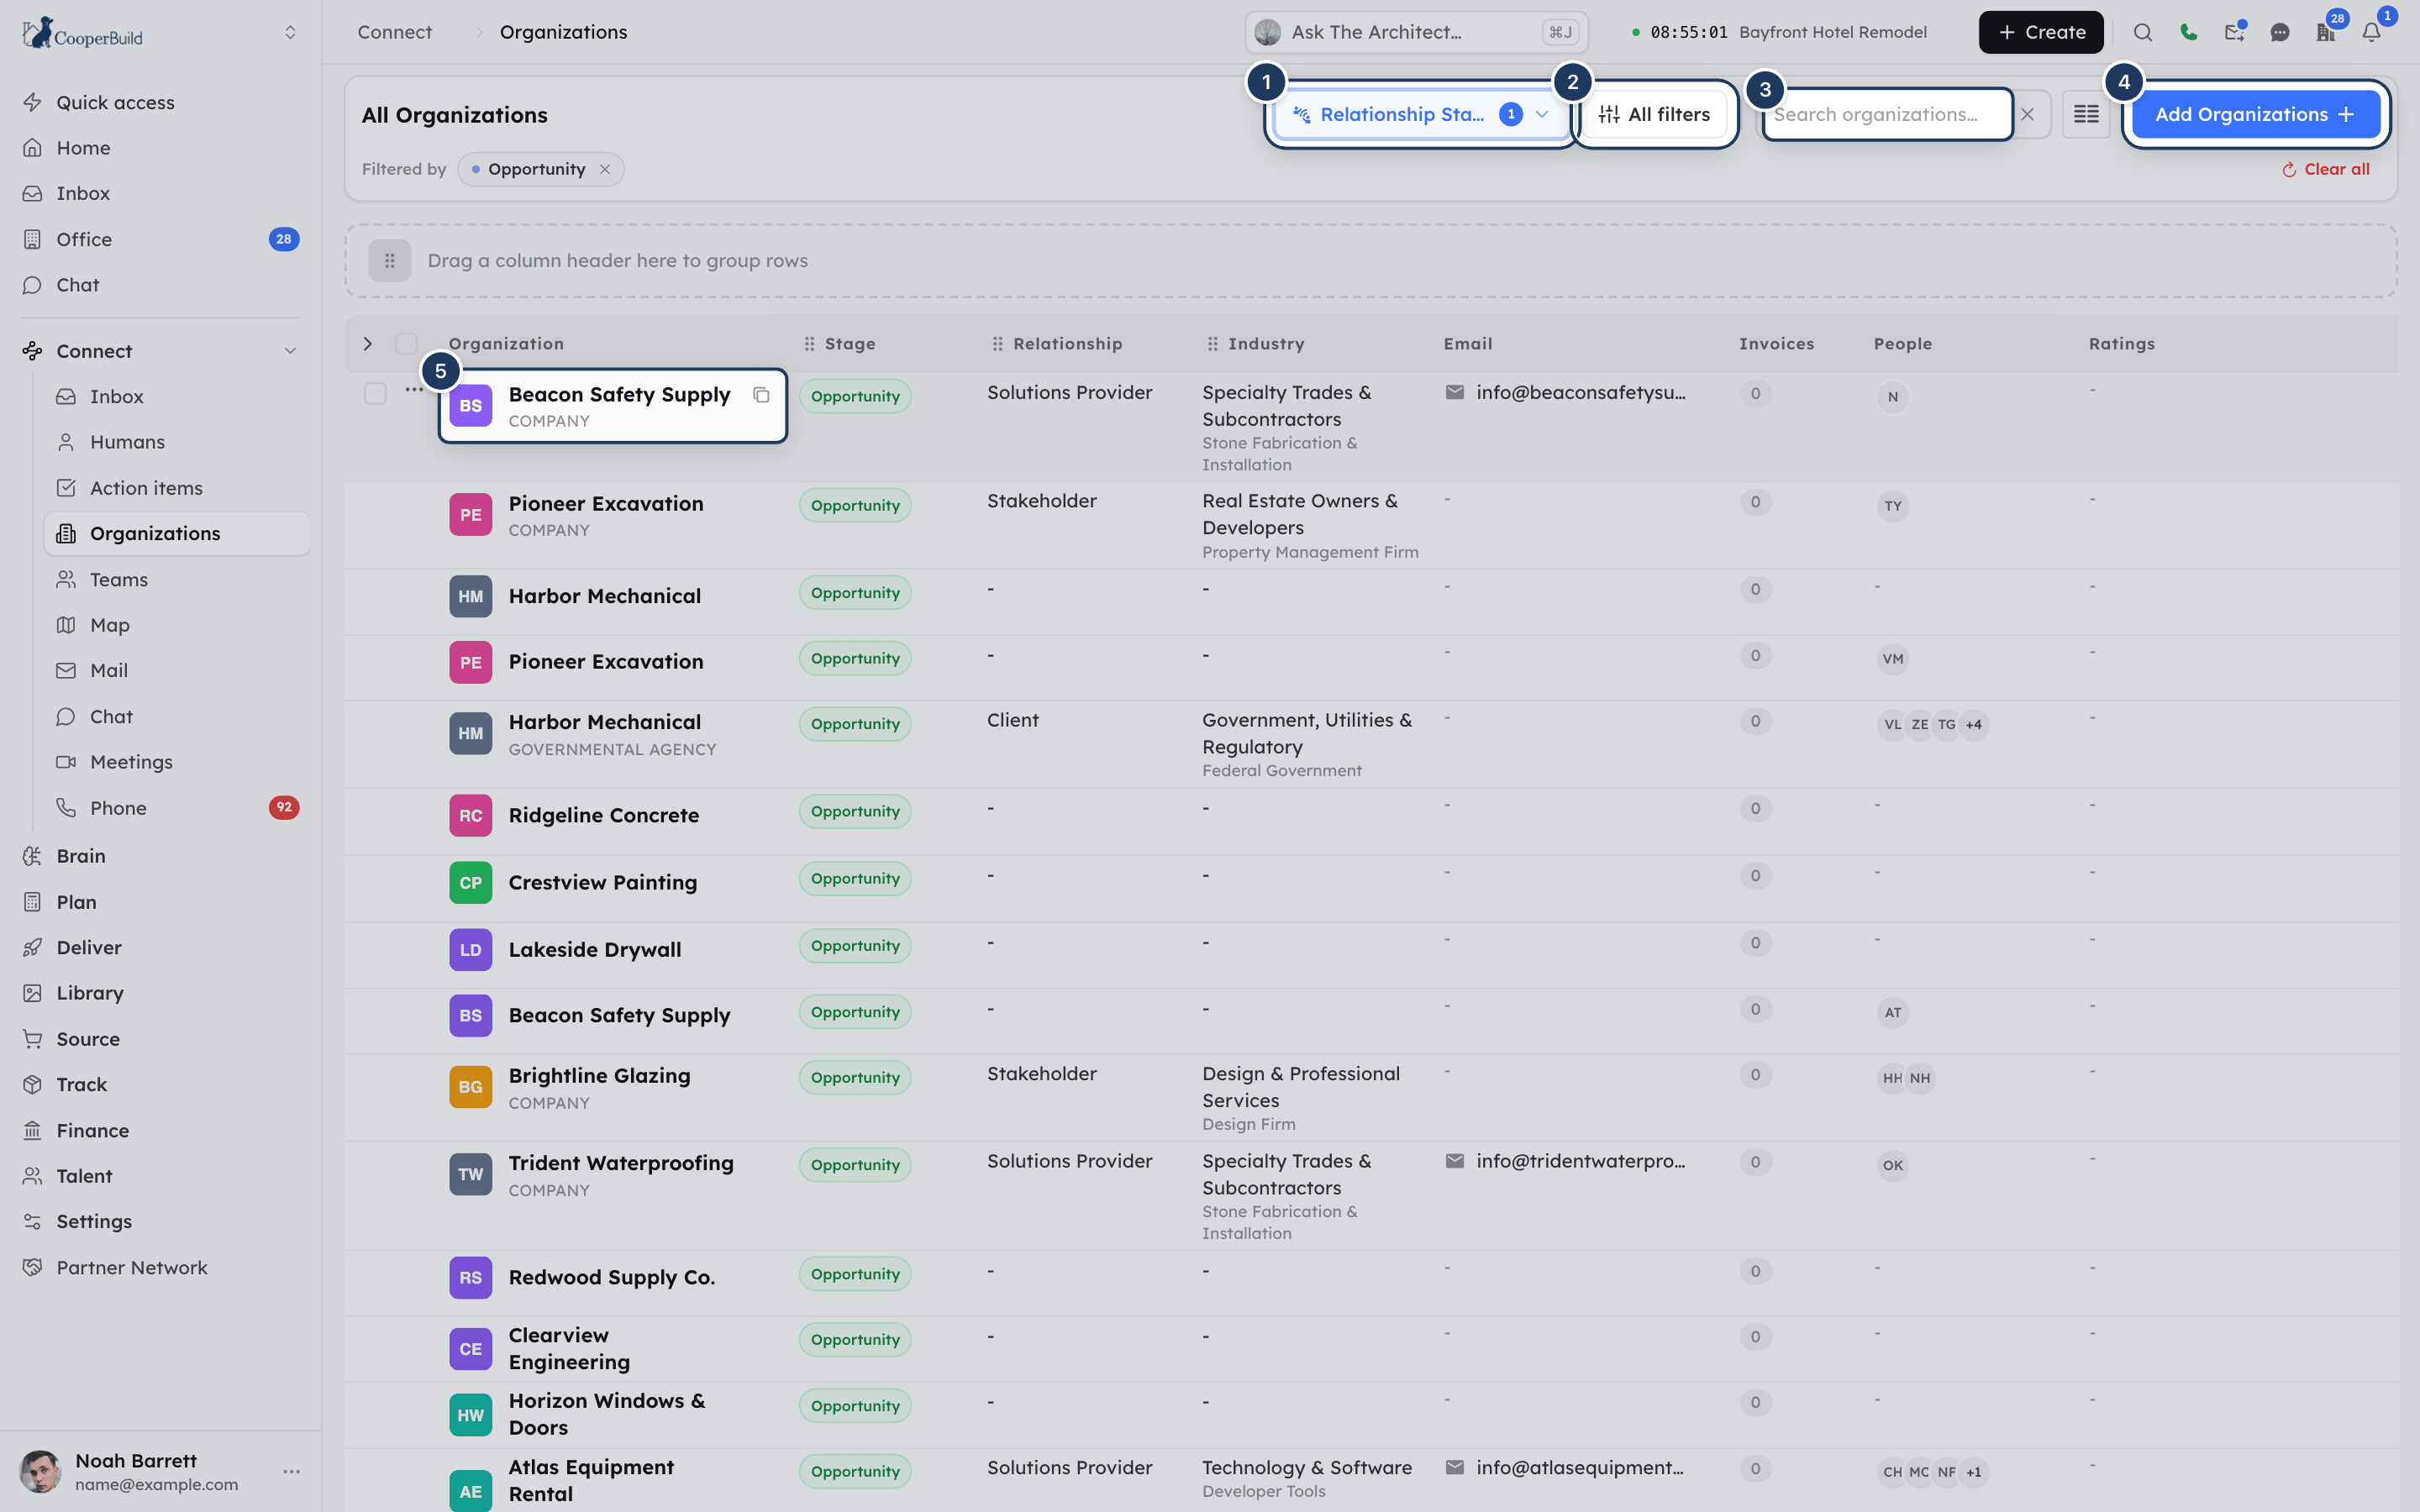2420x1512 pixels.
Task: Click the Bayfront Hotel Remodel timer
Action: 1779,32
